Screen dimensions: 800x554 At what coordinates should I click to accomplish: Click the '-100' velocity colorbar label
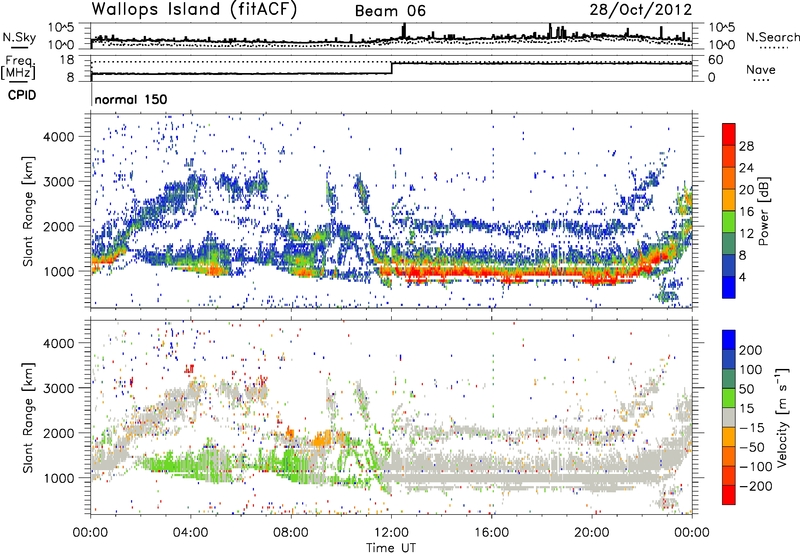[756, 467]
